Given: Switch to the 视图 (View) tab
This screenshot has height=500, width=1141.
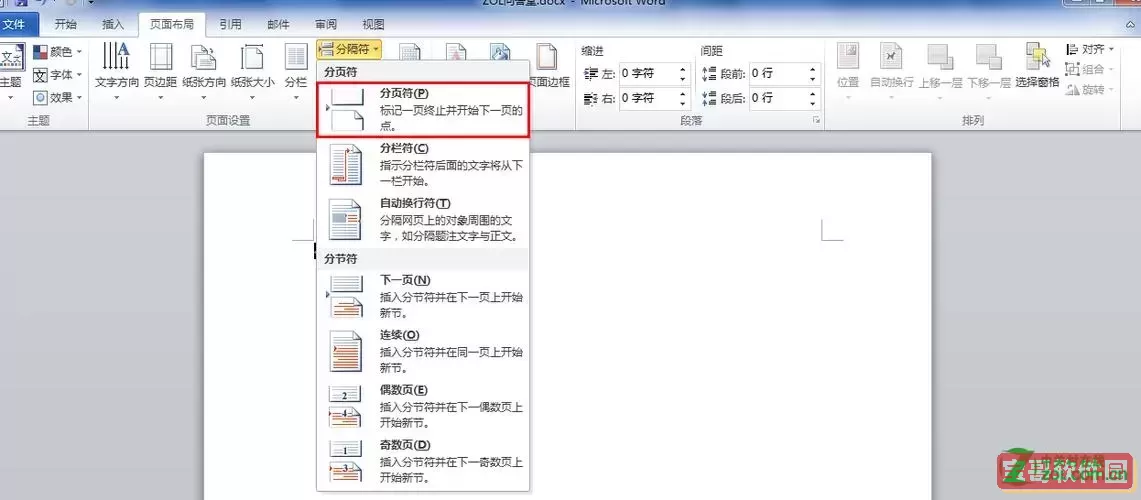Looking at the screenshot, I should [x=373, y=24].
